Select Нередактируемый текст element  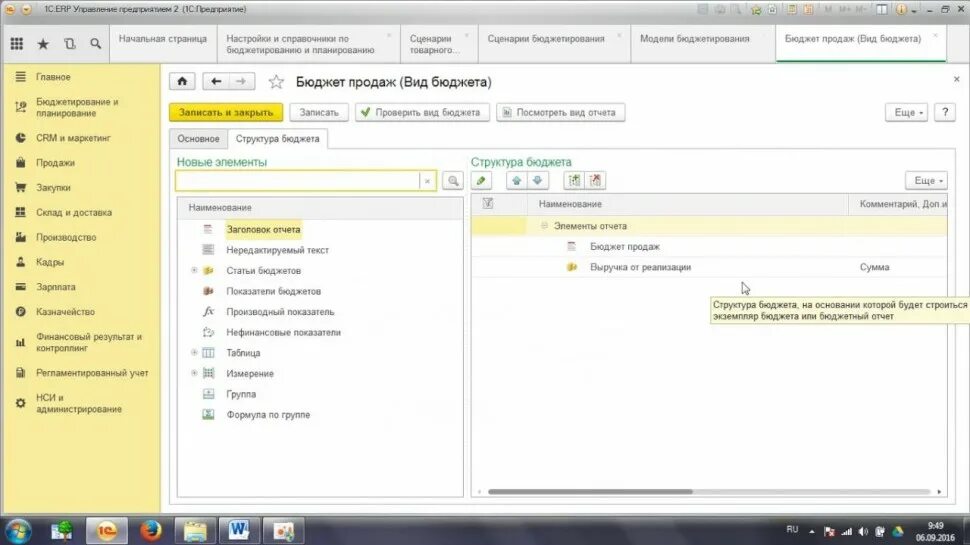pos(277,250)
